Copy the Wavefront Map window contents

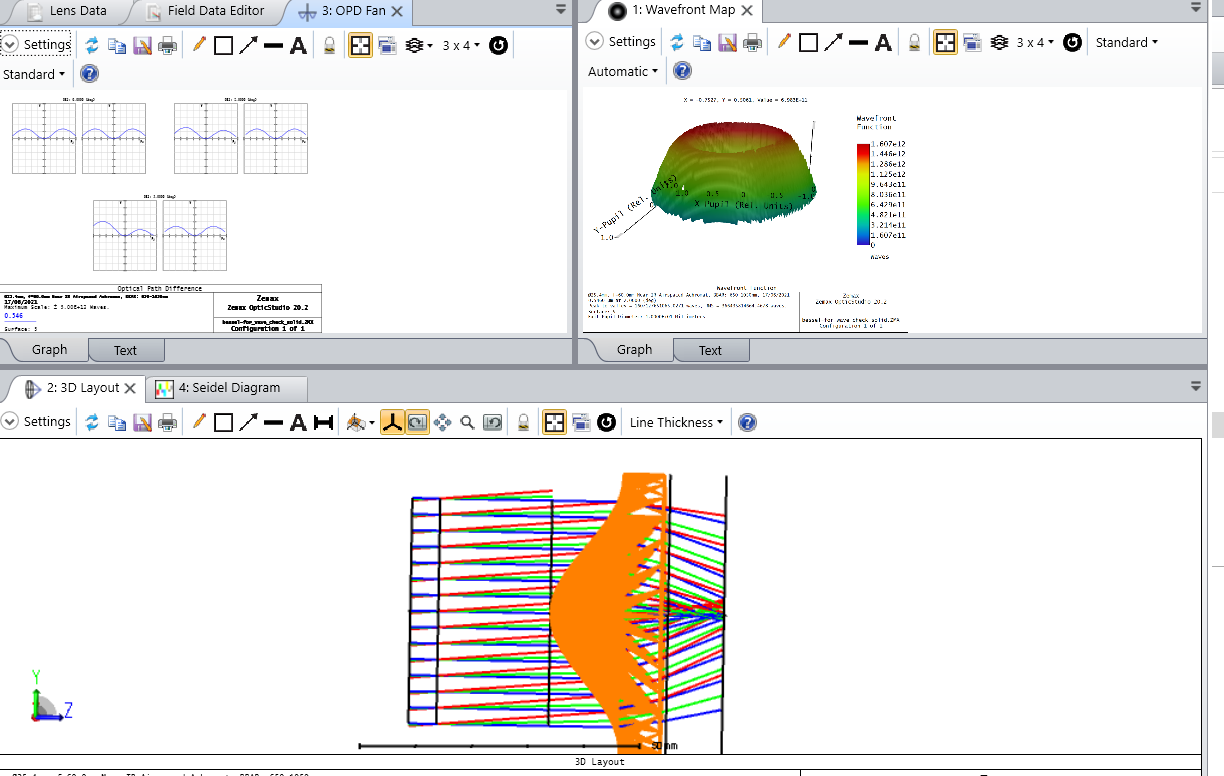[702, 42]
